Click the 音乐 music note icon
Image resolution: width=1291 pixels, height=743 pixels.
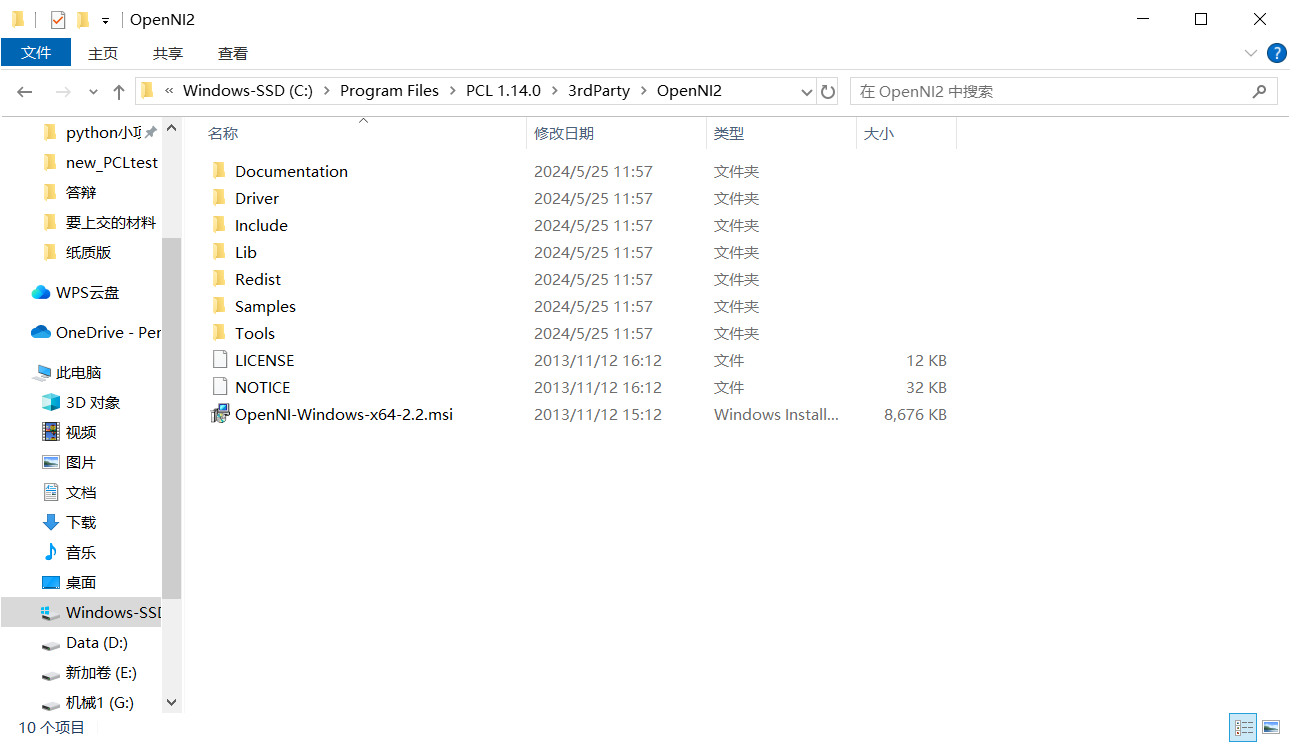click(51, 552)
